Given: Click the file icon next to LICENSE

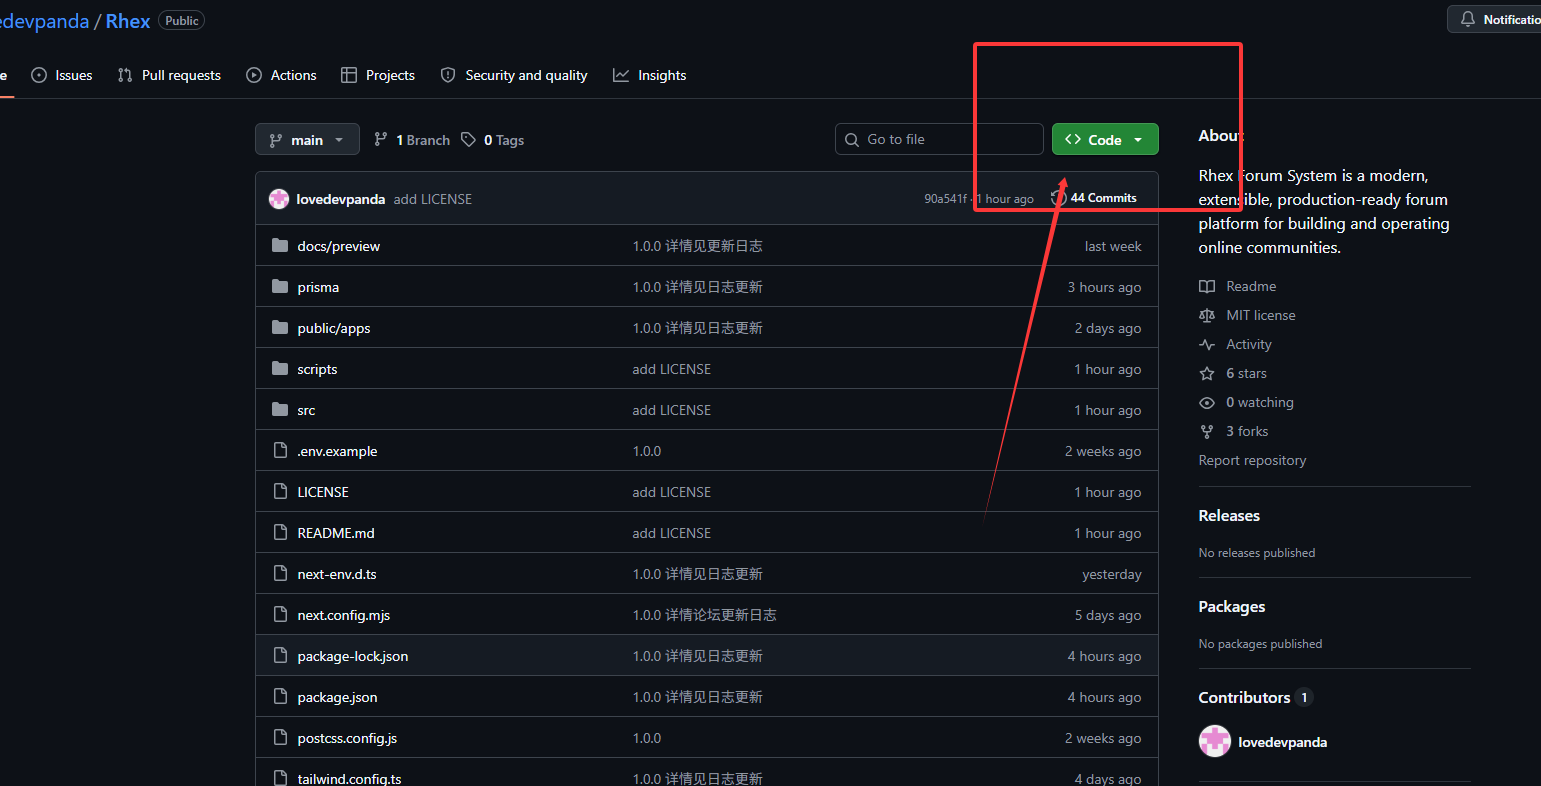Looking at the screenshot, I should click(280, 492).
